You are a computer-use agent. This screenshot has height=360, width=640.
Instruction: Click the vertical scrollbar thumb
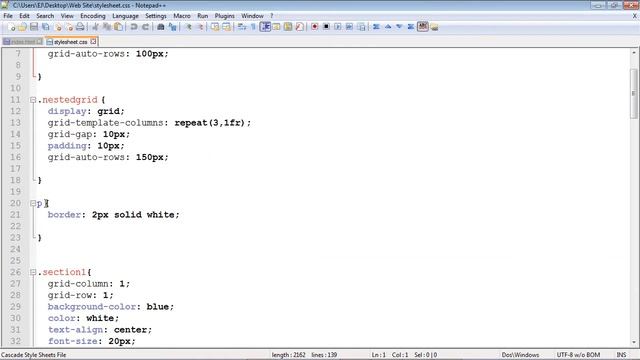click(x=634, y=93)
